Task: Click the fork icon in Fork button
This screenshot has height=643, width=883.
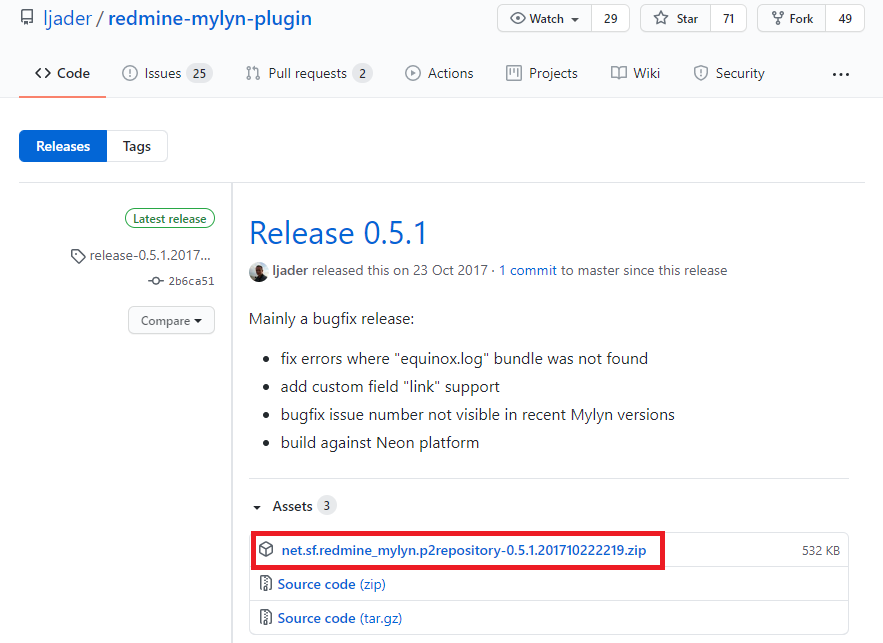Action: click(x=778, y=18)
